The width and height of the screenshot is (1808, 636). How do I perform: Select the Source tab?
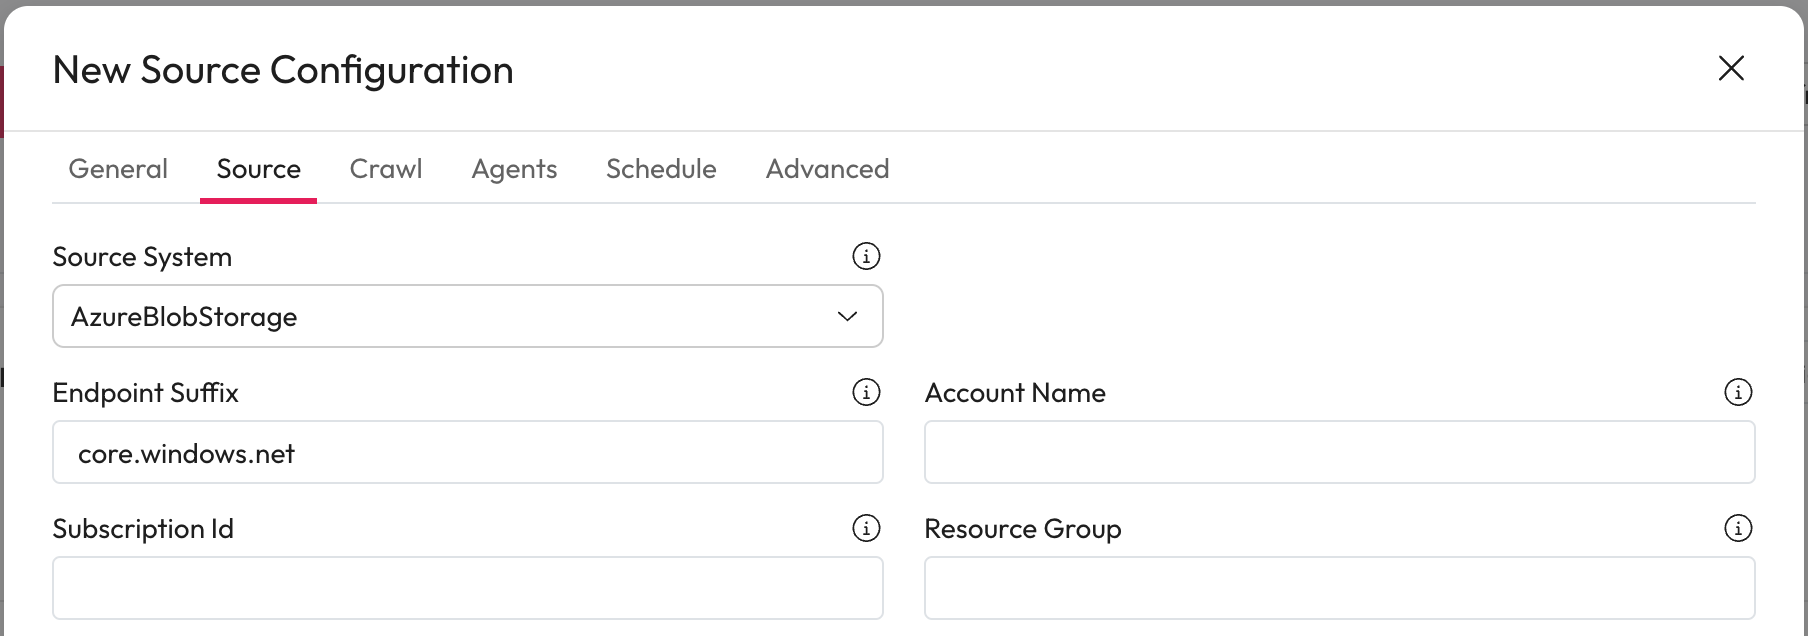click(258, 169)
